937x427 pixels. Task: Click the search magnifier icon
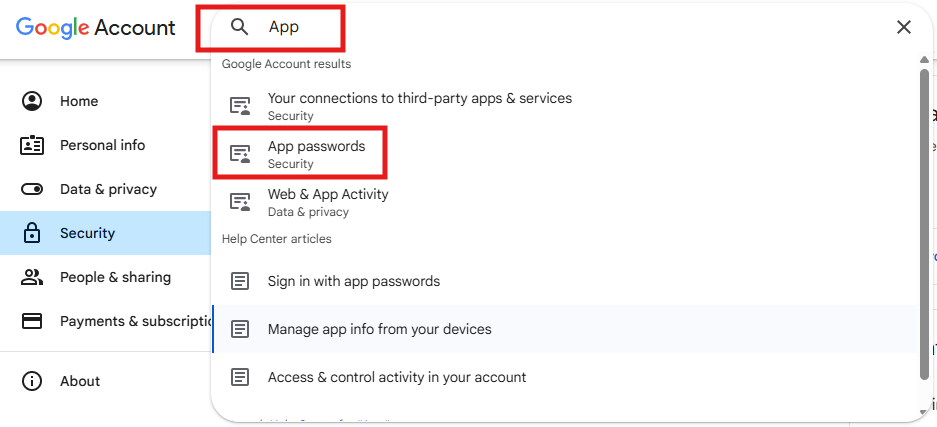pos(239,27)
